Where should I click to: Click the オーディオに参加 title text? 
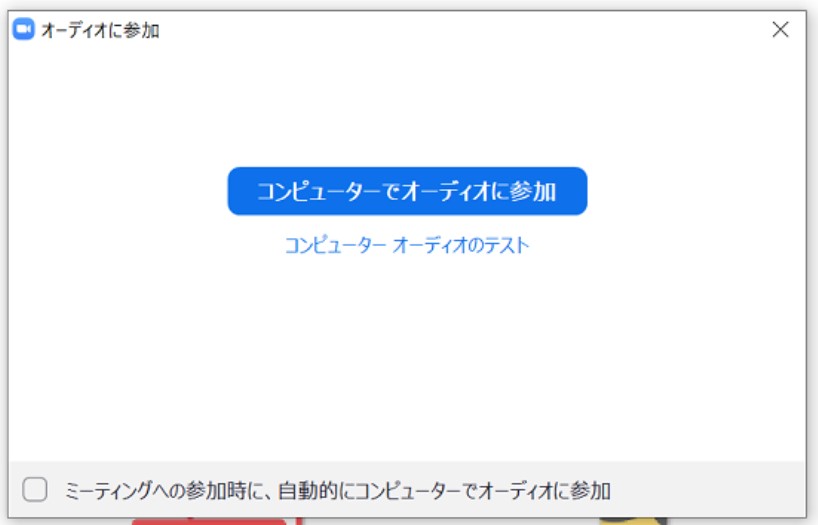tap(100, 30)
